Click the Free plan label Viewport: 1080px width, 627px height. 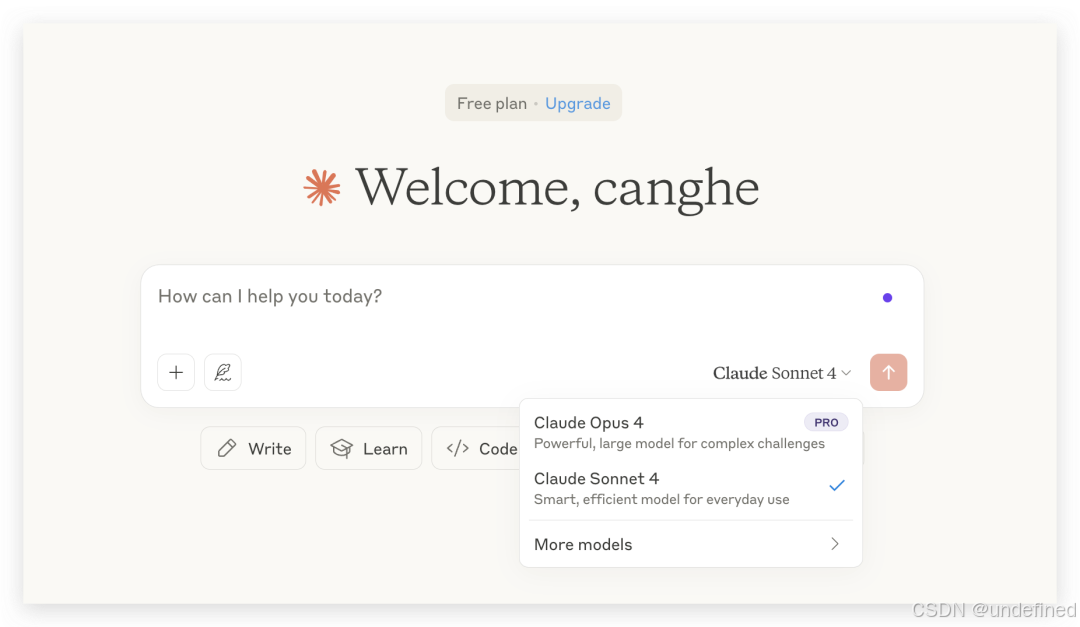[x=492, y=103]
